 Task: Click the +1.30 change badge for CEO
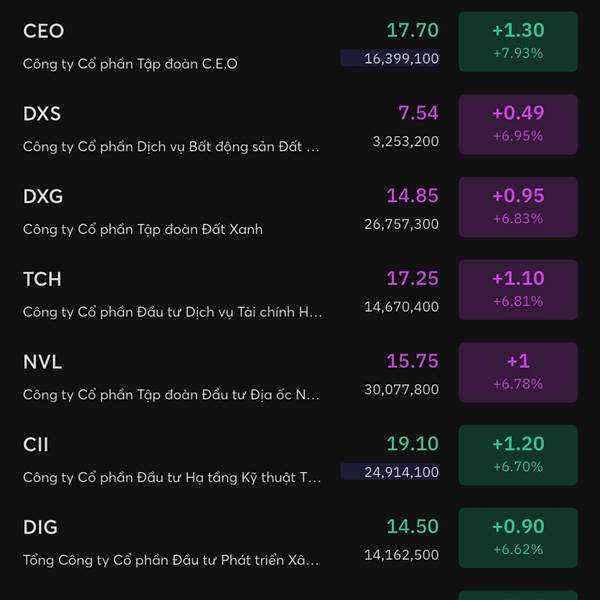coord(517,42)
